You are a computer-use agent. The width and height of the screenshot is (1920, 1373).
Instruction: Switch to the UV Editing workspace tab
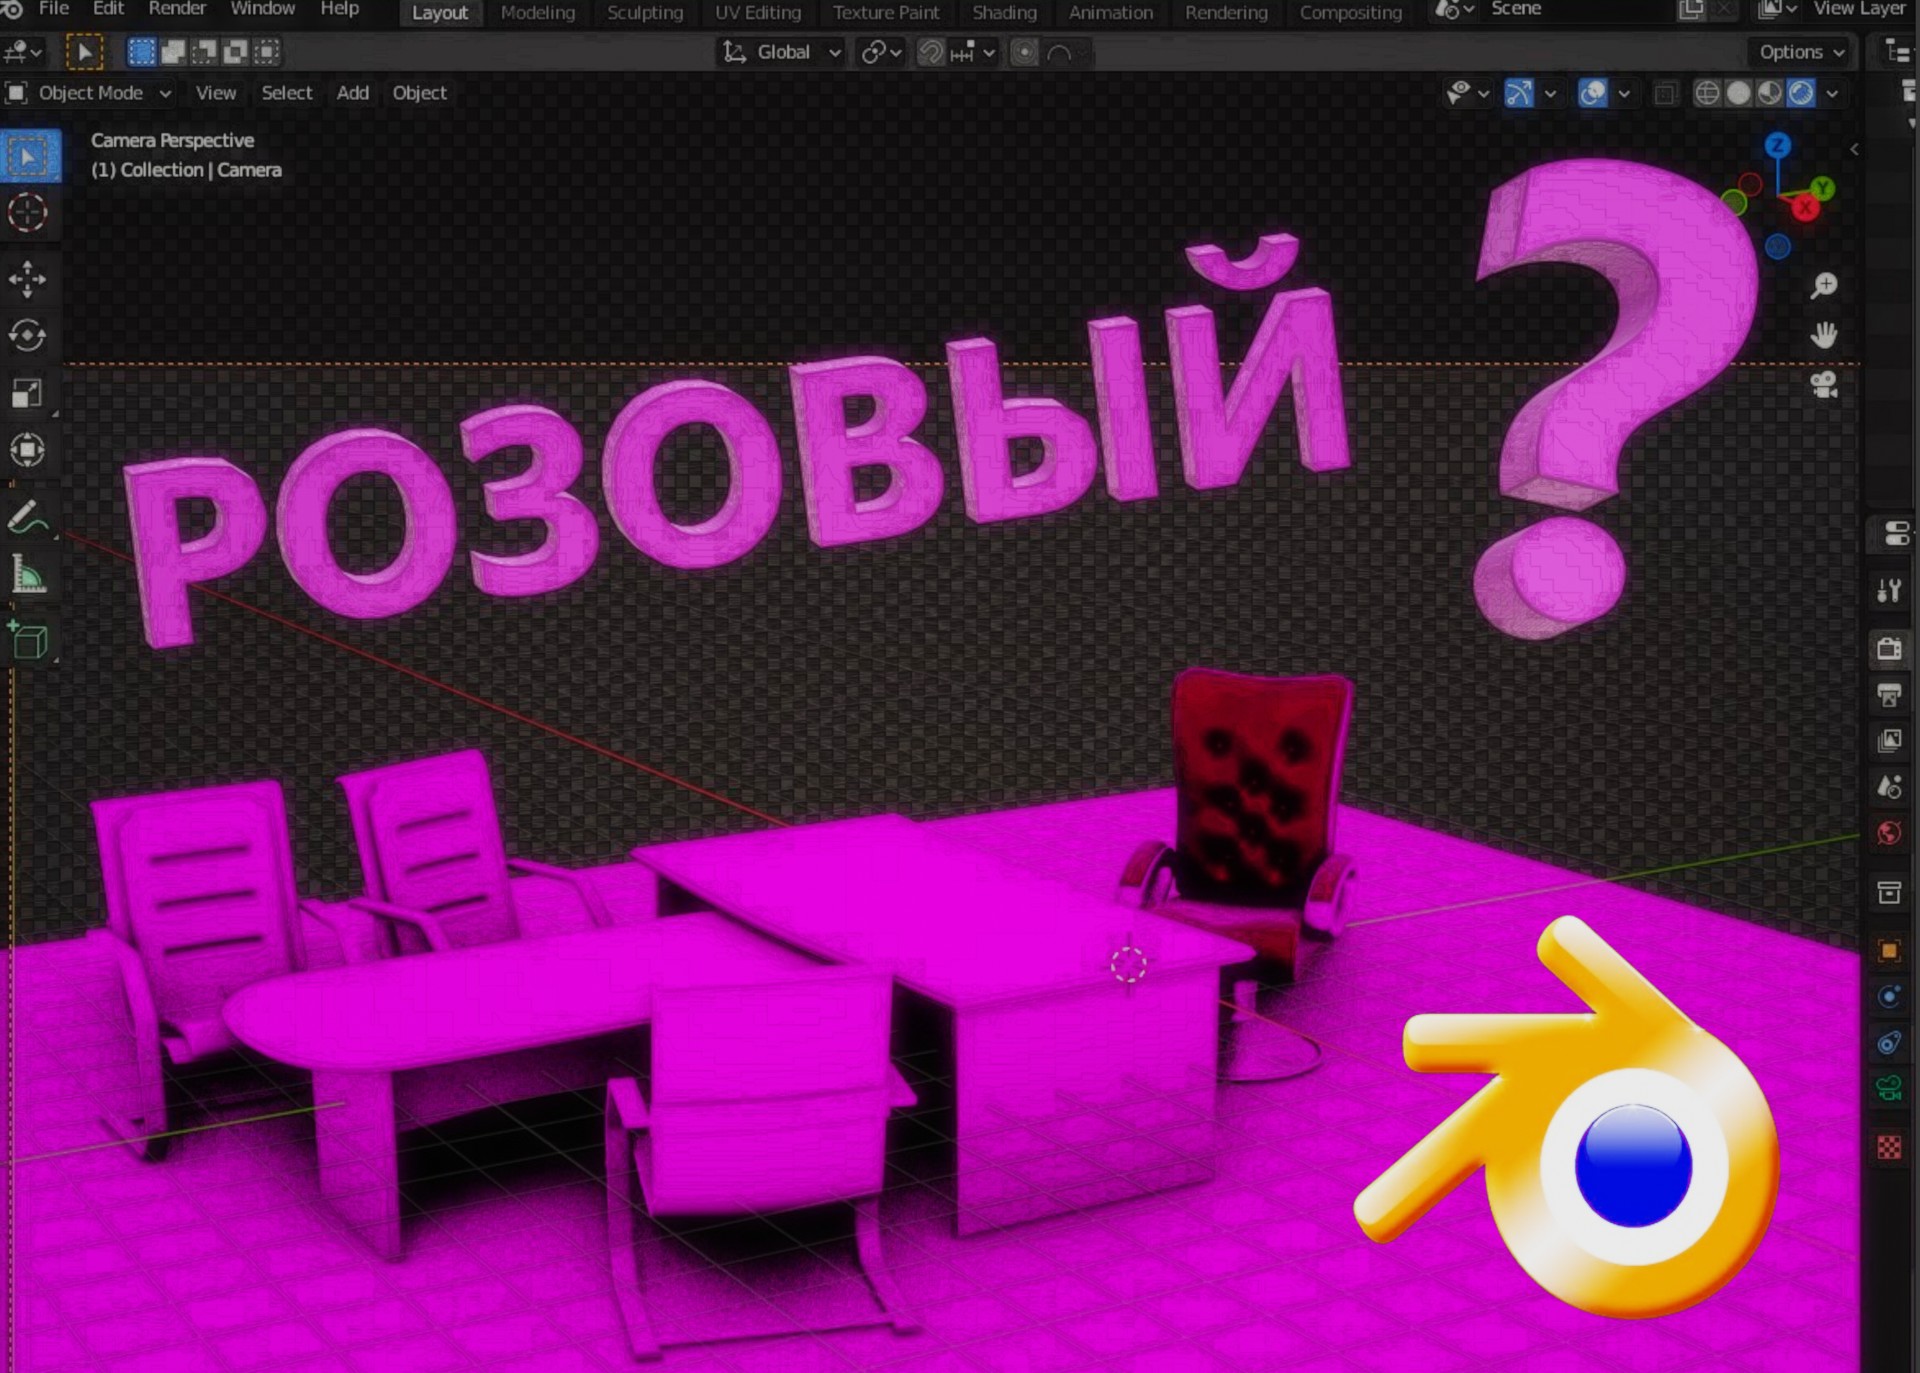point(758,13)
